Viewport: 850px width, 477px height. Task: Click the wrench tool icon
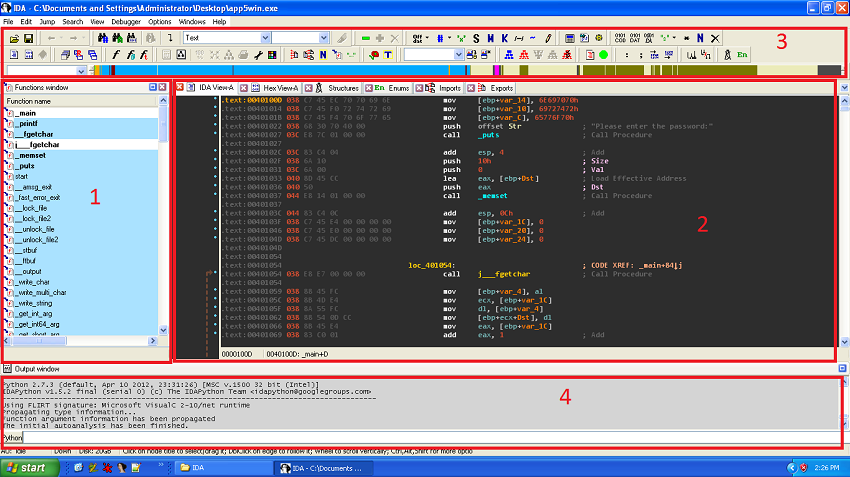click(x=258, y=55)
